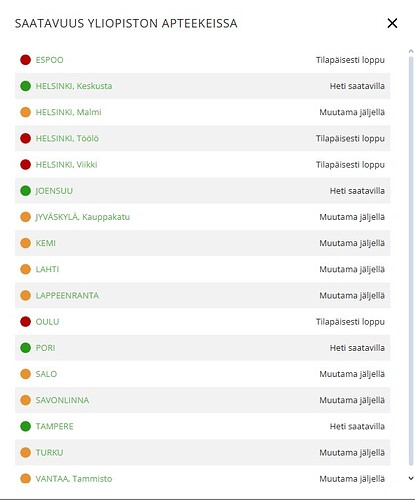The image size is (415, 500).
Task: Open the SAVONLINNA pharmacy link
Action: coord(62,400)
